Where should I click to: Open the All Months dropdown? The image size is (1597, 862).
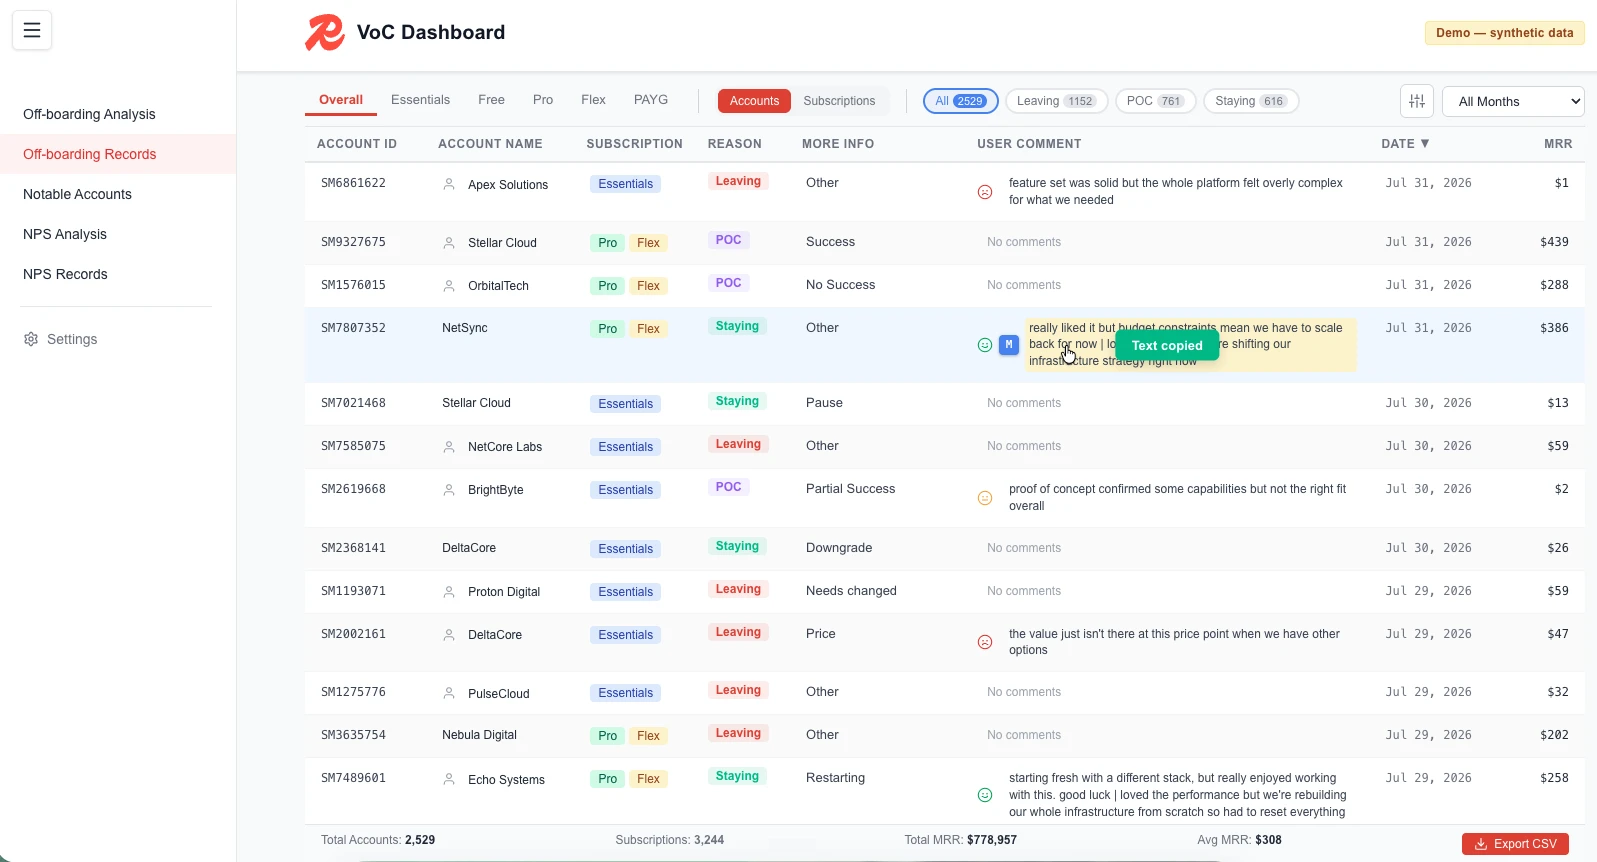1514,101
